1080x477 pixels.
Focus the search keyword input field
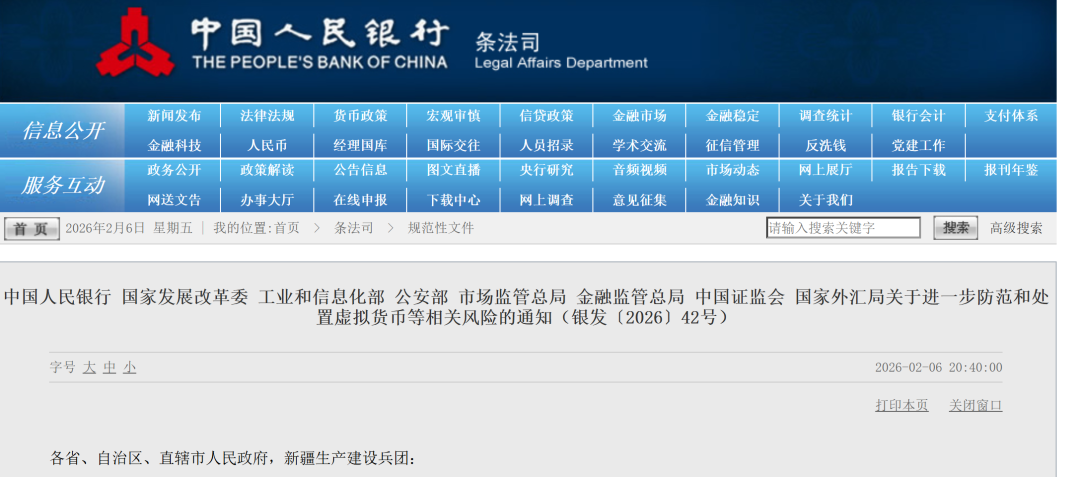point(843,228)
